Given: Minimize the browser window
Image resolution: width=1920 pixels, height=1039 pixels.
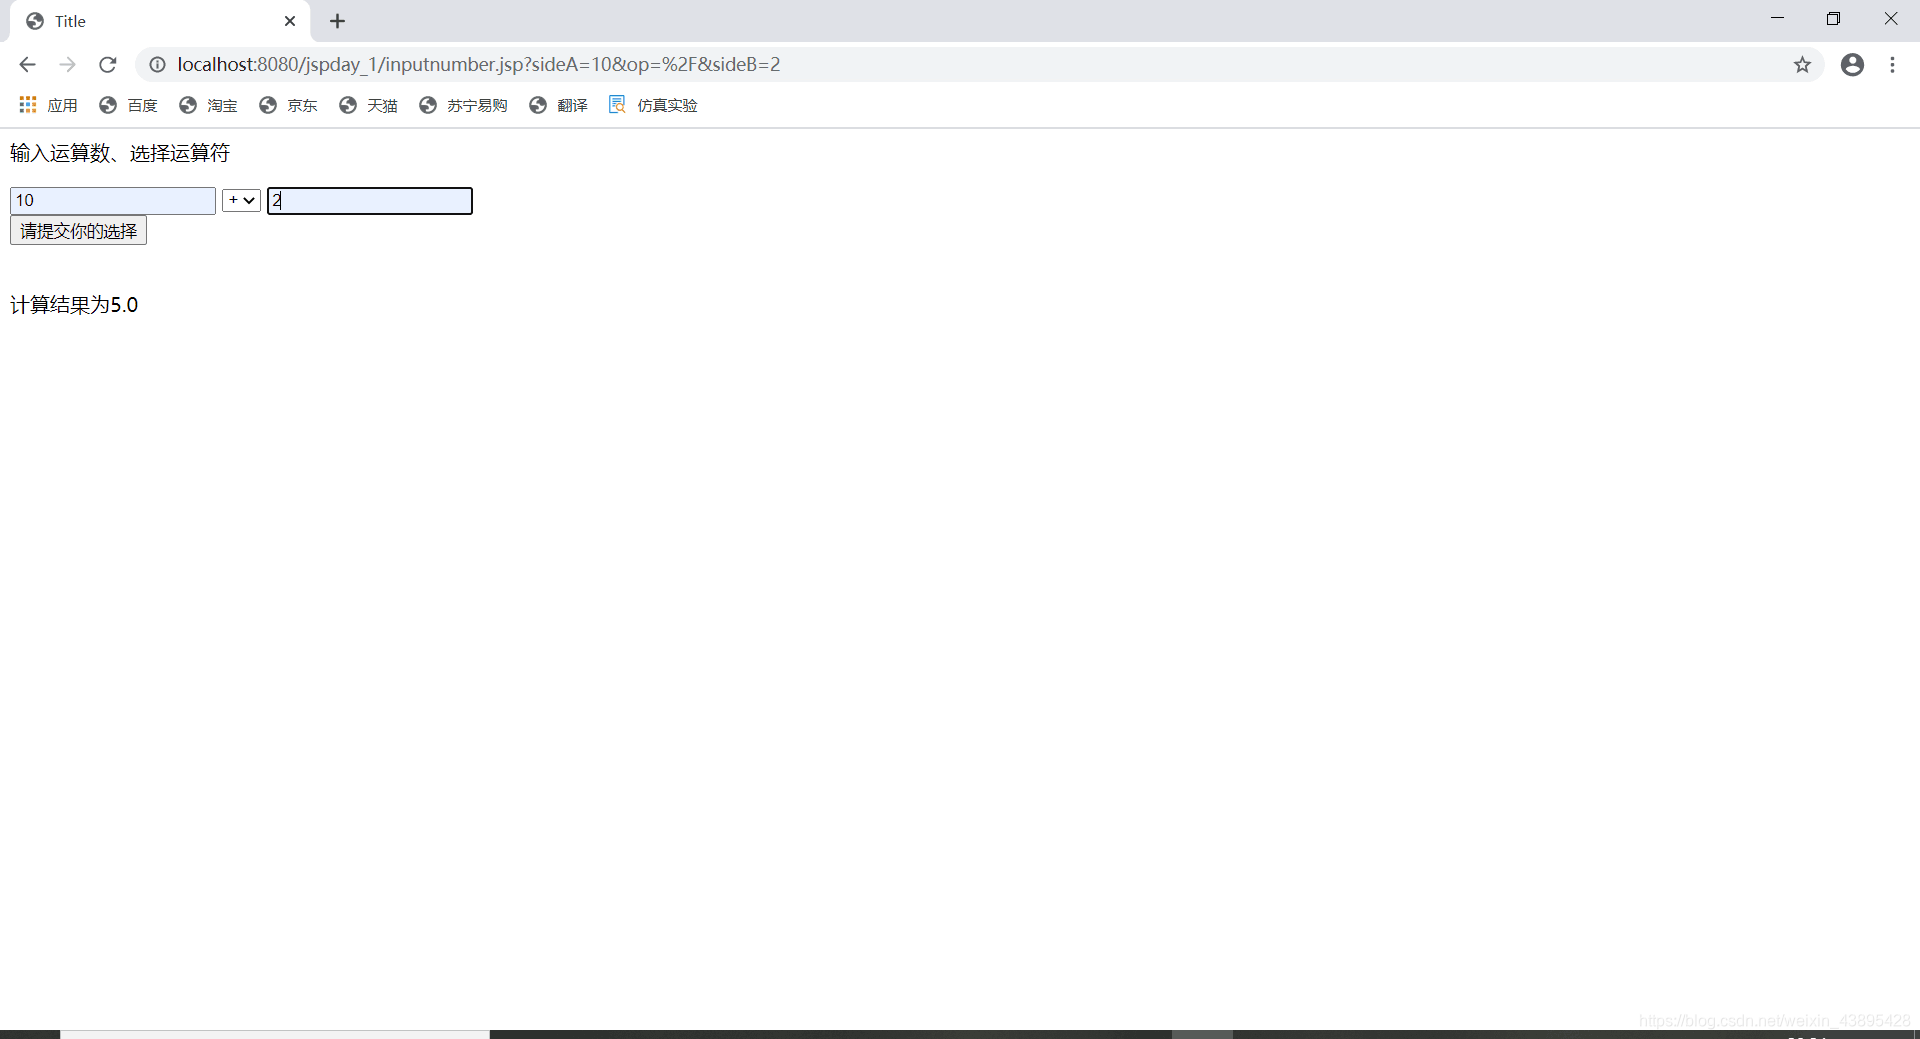Looking at the screenshot, I should pos(1777,19).
